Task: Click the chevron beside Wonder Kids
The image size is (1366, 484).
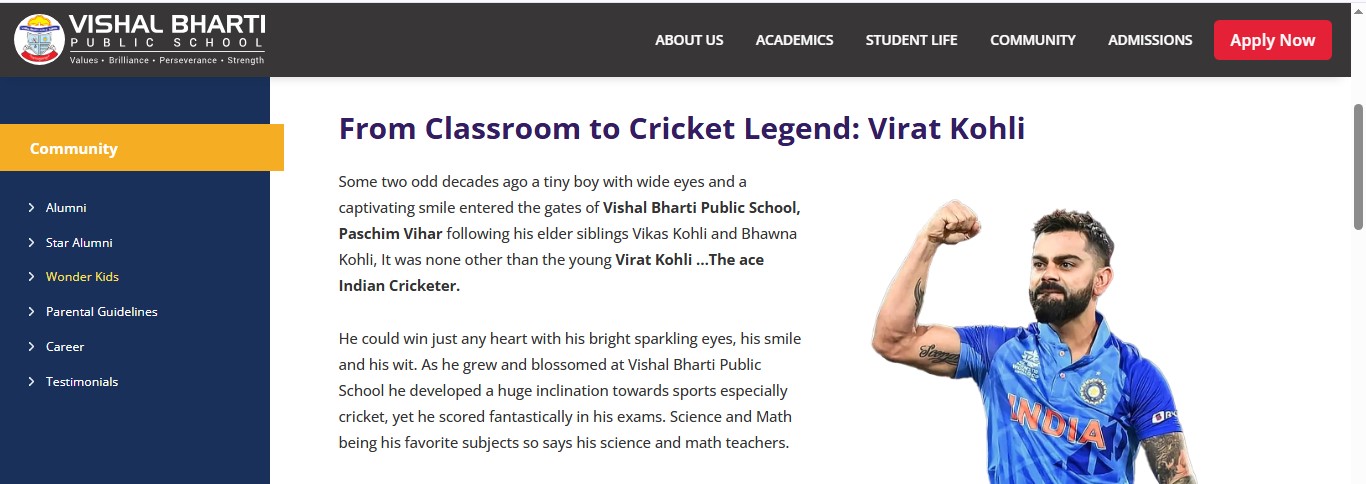Action: tap(32, 277)
